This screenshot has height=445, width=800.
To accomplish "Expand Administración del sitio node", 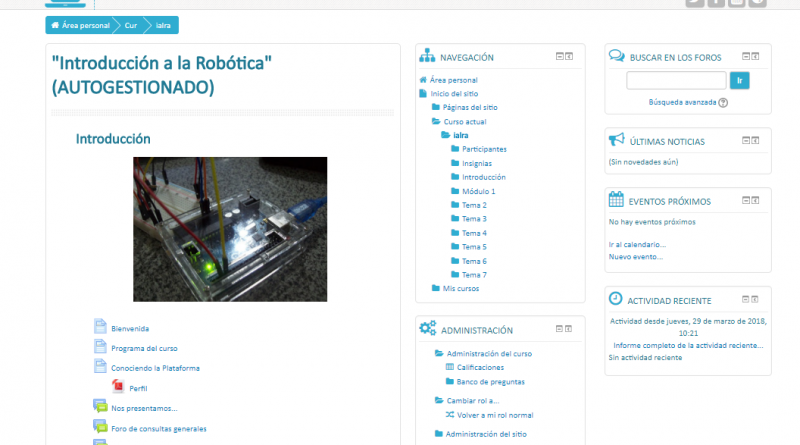I will pos(438,434).
